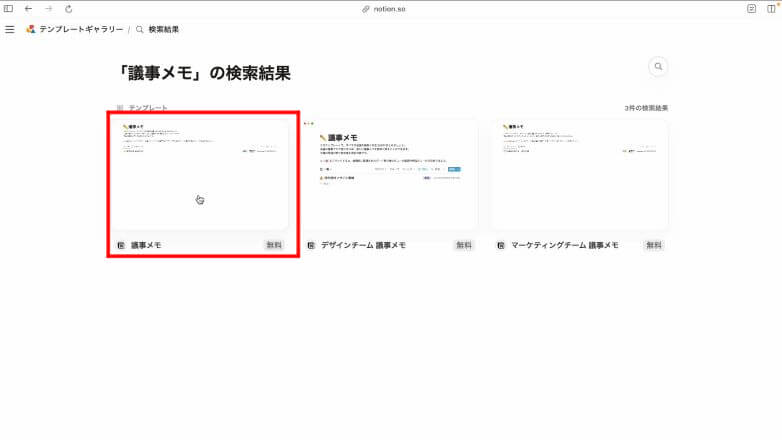Click the 無料 badge on the first 議事メモ card
The width and height of the screenshot is (782, 440).
[274, 245]
